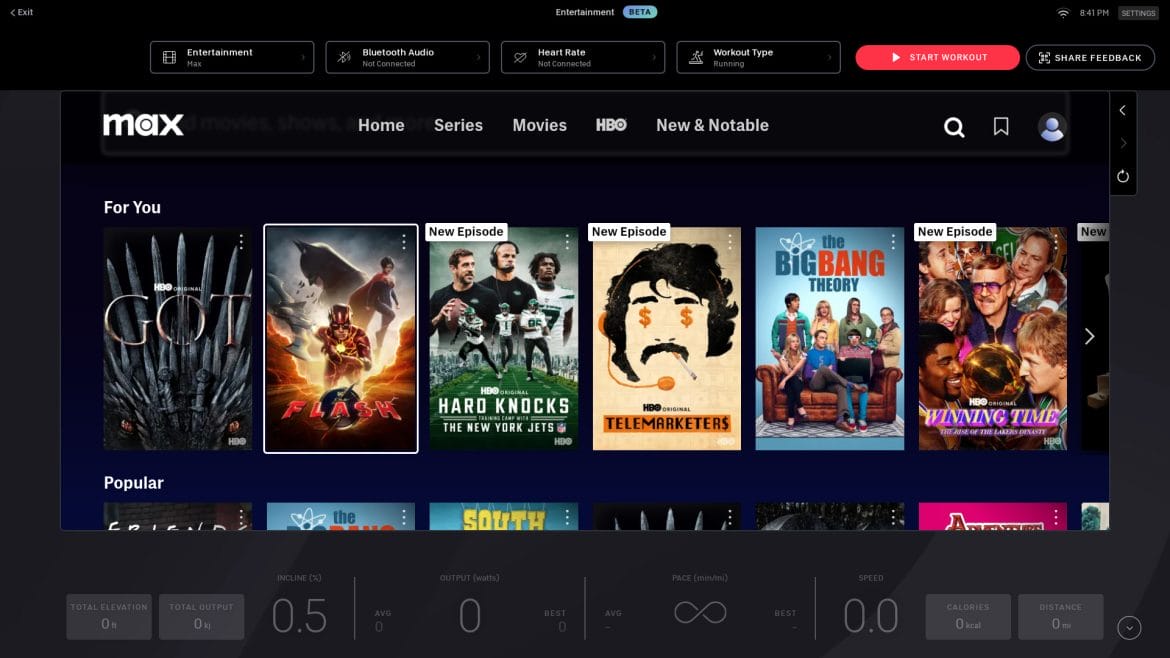Switch to the Movies tab

[539, 125]
